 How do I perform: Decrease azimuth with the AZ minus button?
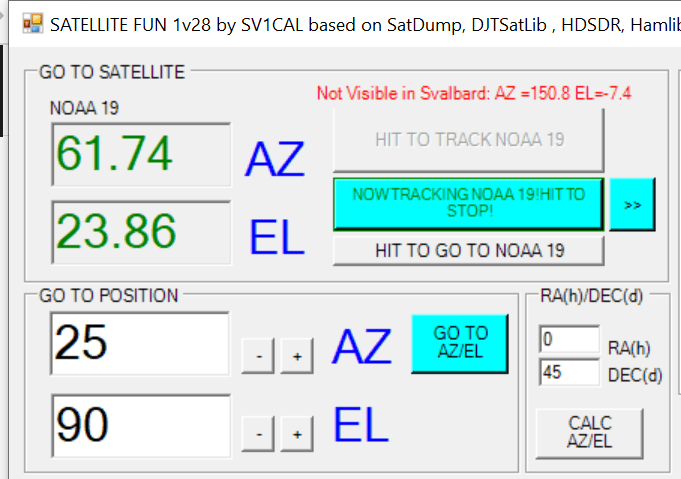coord(258,356)
